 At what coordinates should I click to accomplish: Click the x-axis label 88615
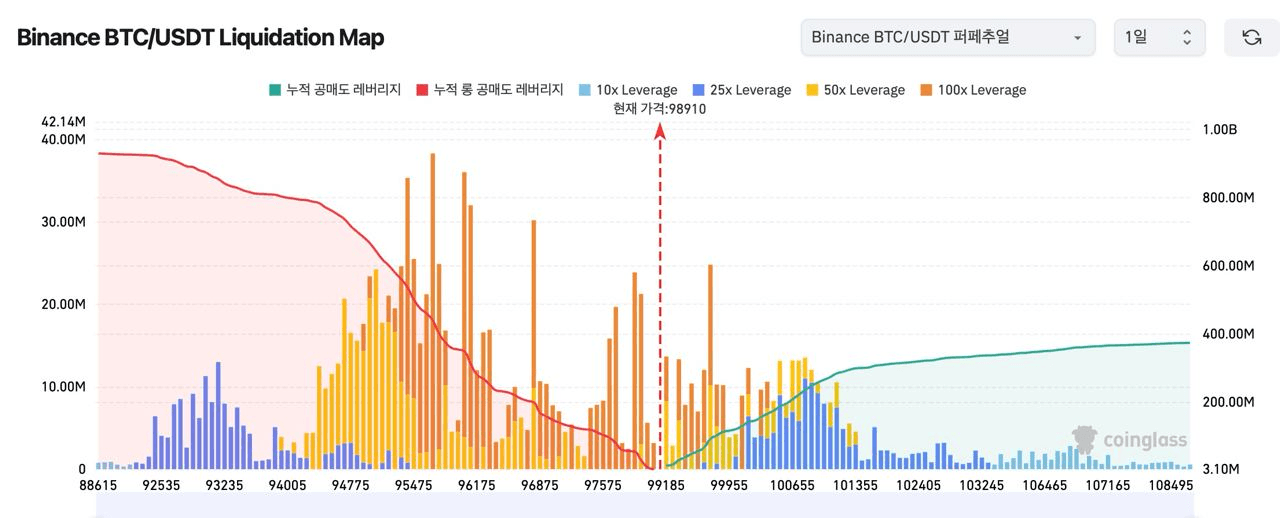[x=97, y=485]
